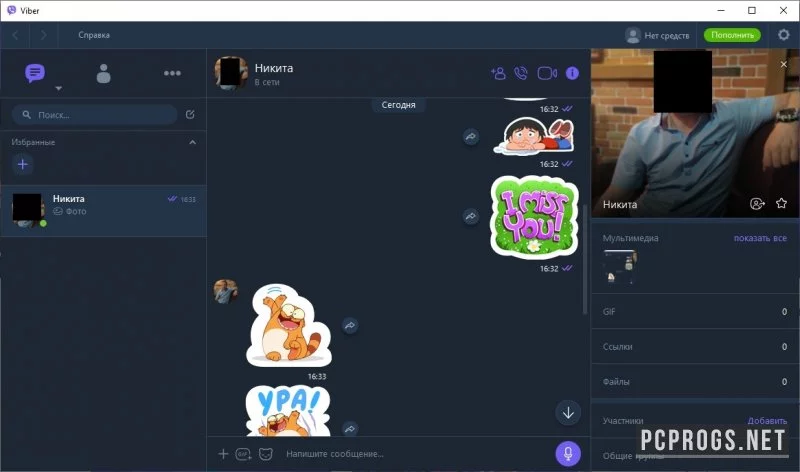800x472 pixels.
Task: Add participant to the conversation
Action: tap(498, 73)
